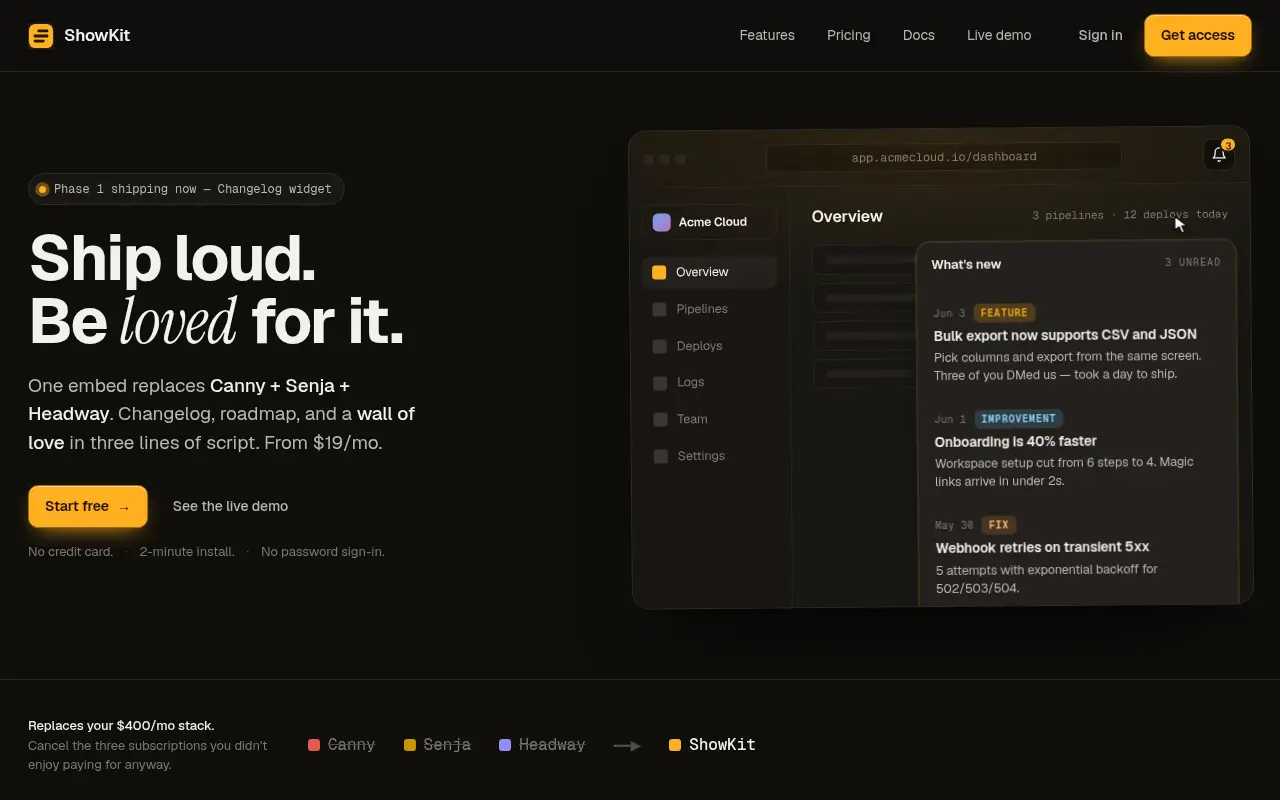Open the notification bell icon in dashboard mockup
The height and width of the screenshot is (800, 1280).
coord(1219,154)
